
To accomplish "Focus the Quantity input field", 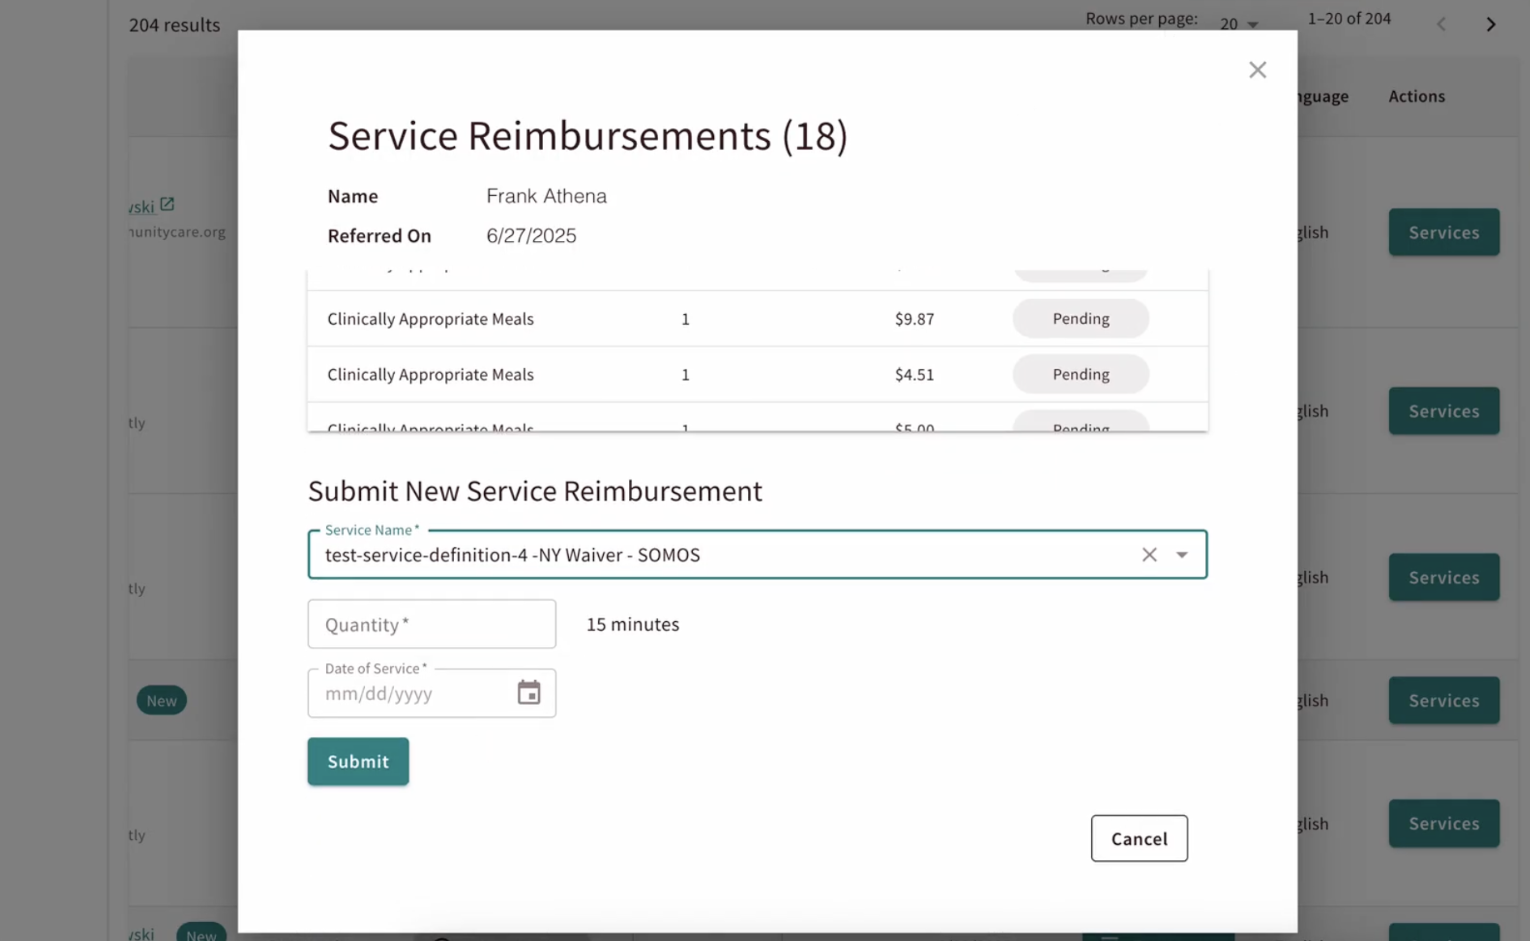I will tap(431, 624).
